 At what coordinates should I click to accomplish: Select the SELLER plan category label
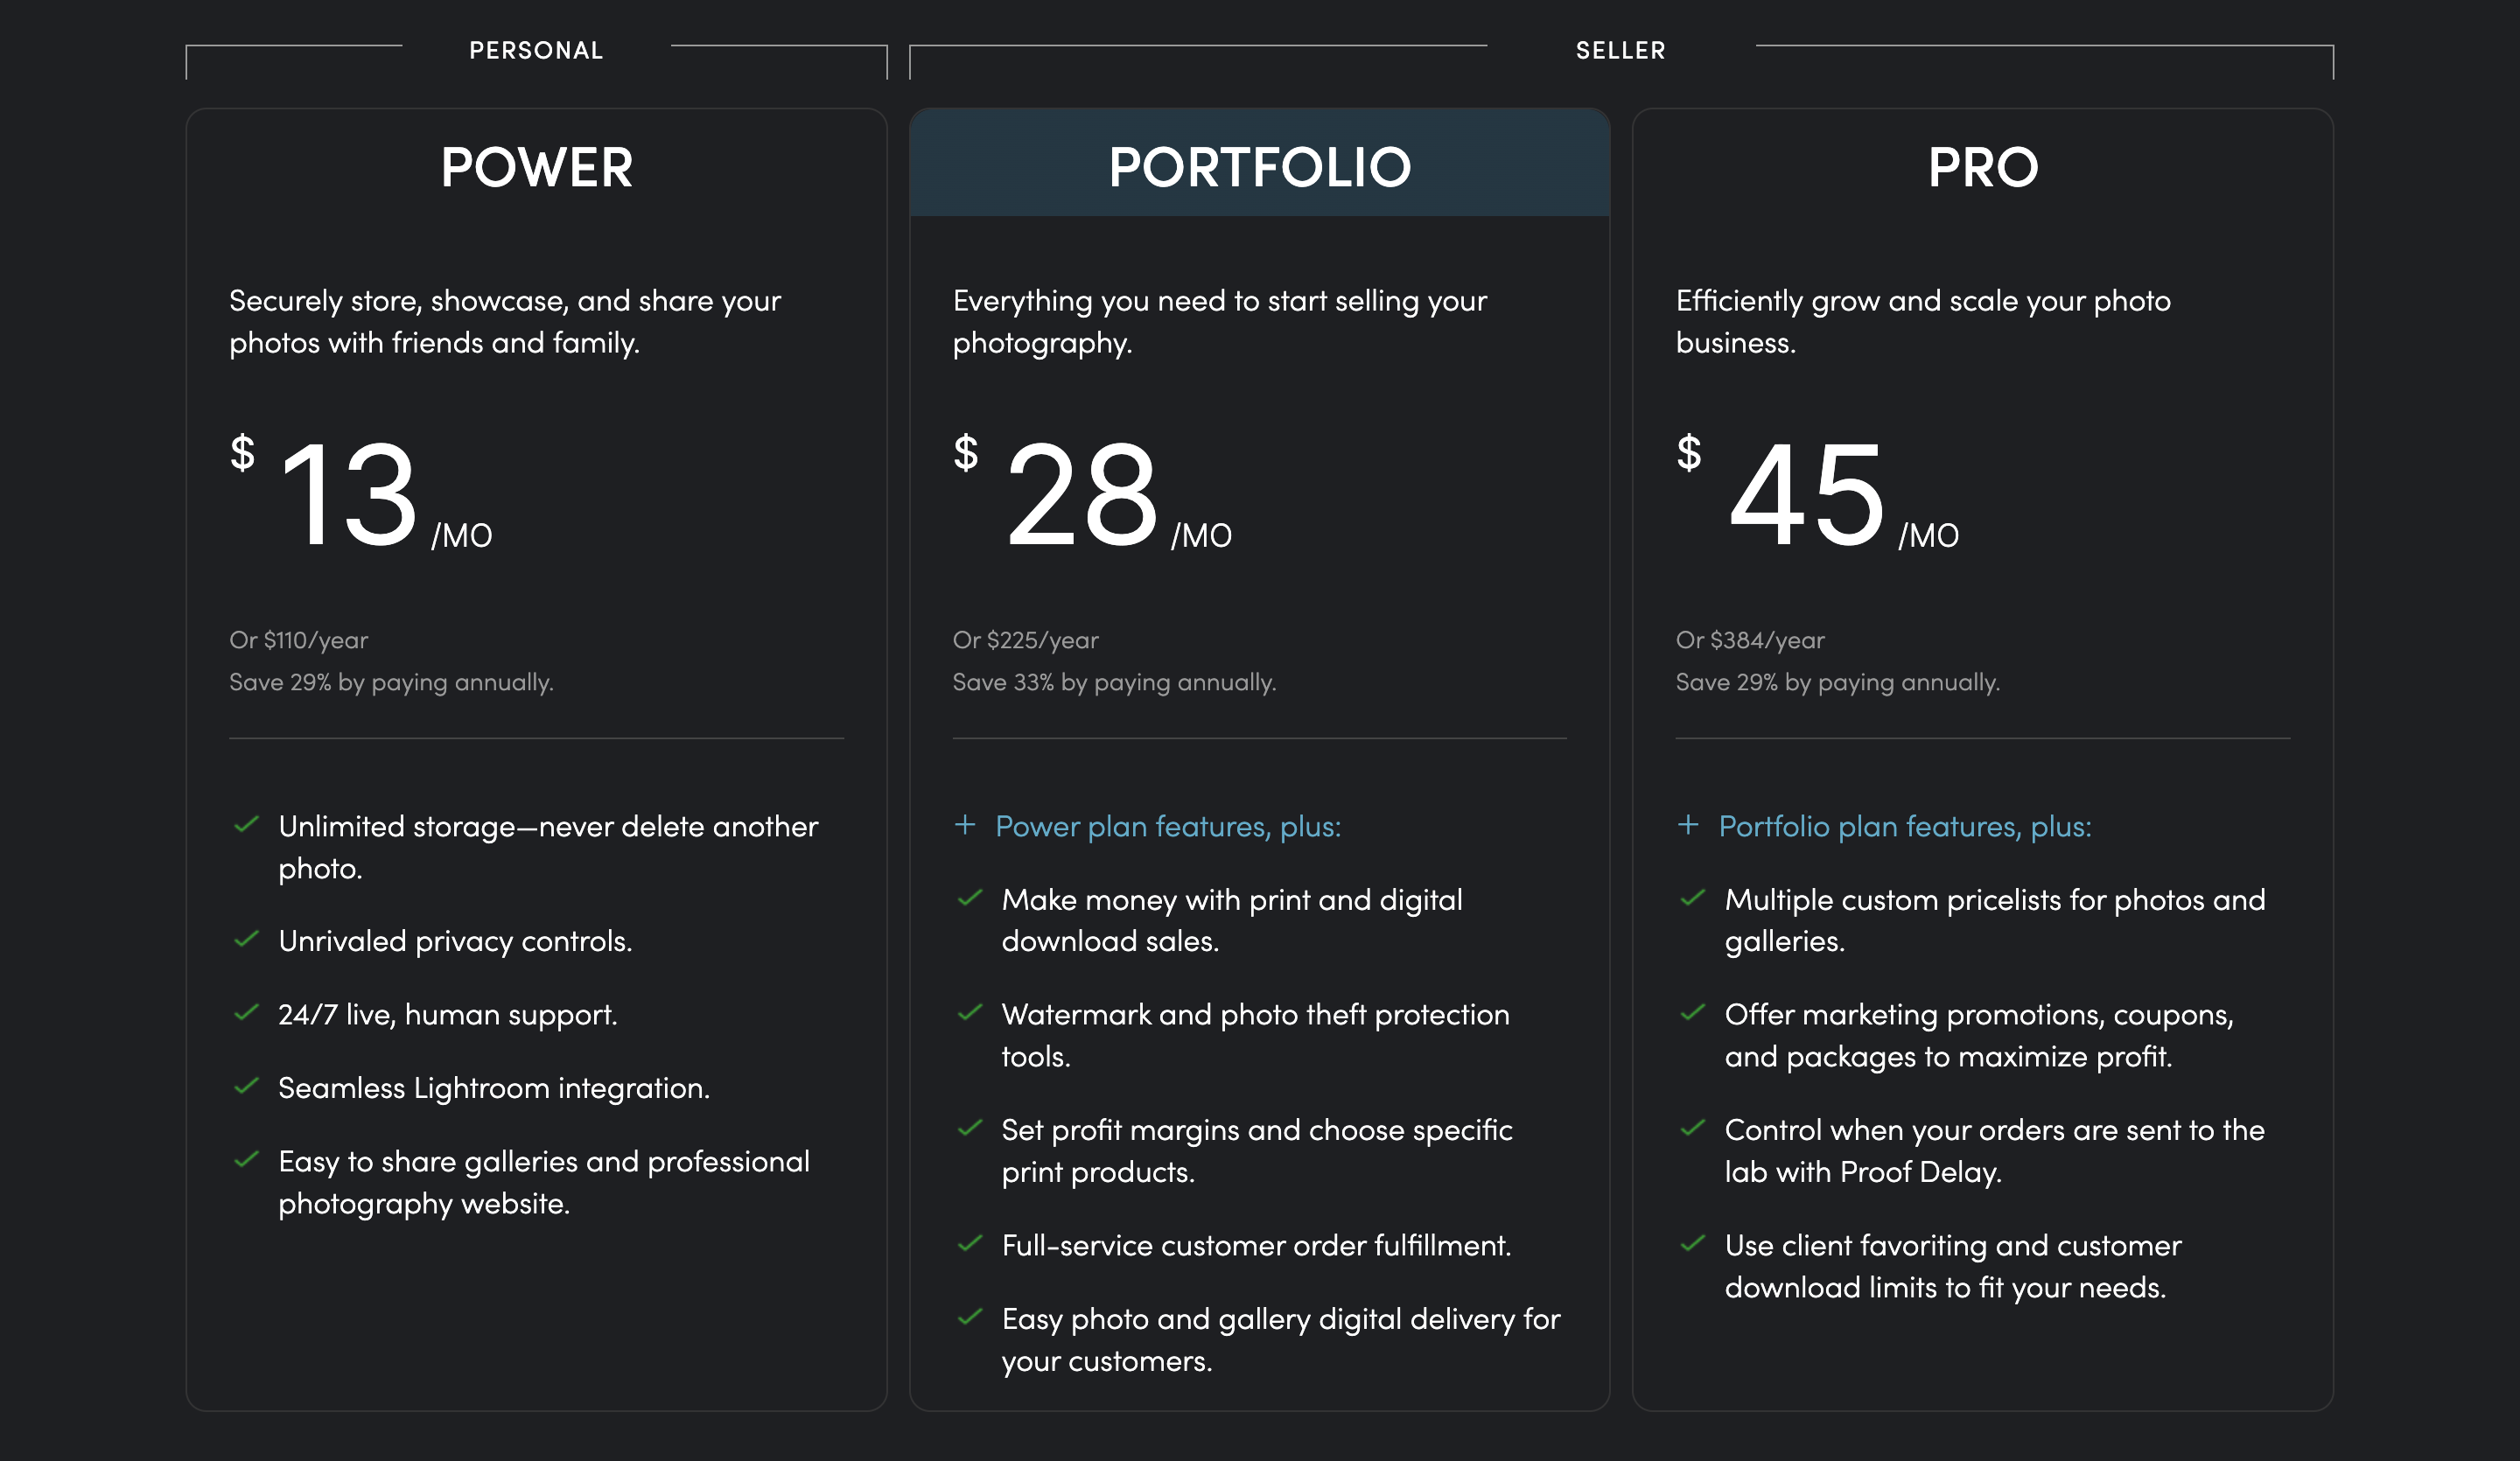coord(1620,50)
